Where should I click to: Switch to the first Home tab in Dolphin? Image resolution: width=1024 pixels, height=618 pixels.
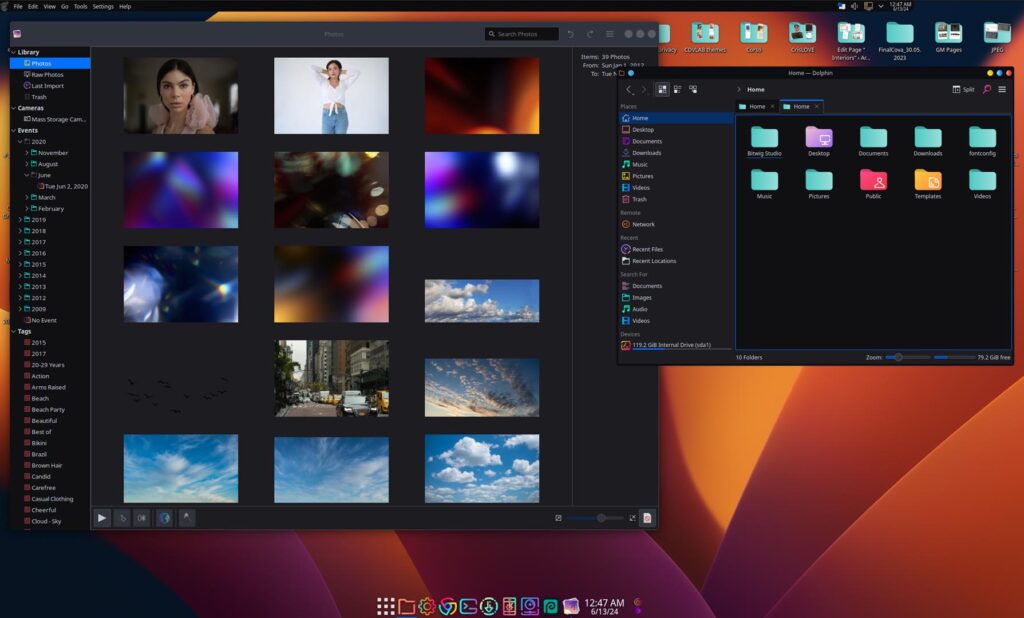[757, 105]
